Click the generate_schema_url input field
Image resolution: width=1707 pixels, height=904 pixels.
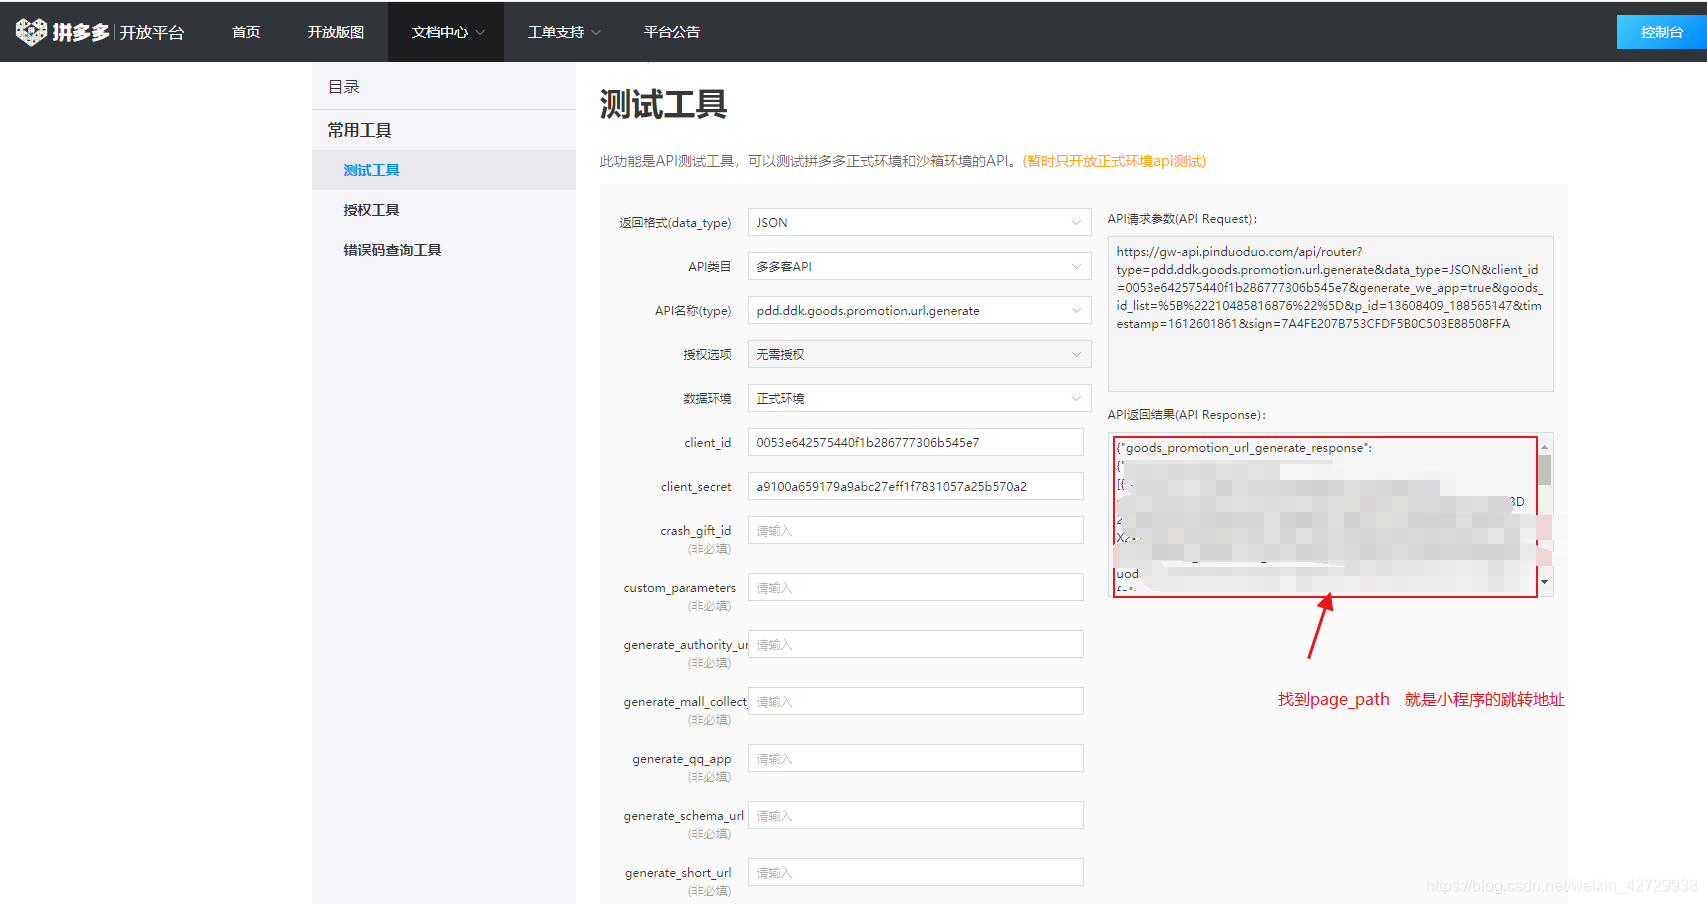[915, 815]
